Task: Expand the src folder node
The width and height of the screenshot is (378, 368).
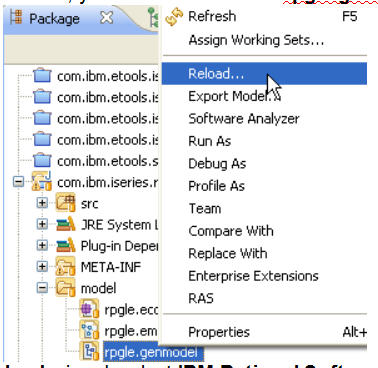Action: pyautogui.click(x=42, y=203)
